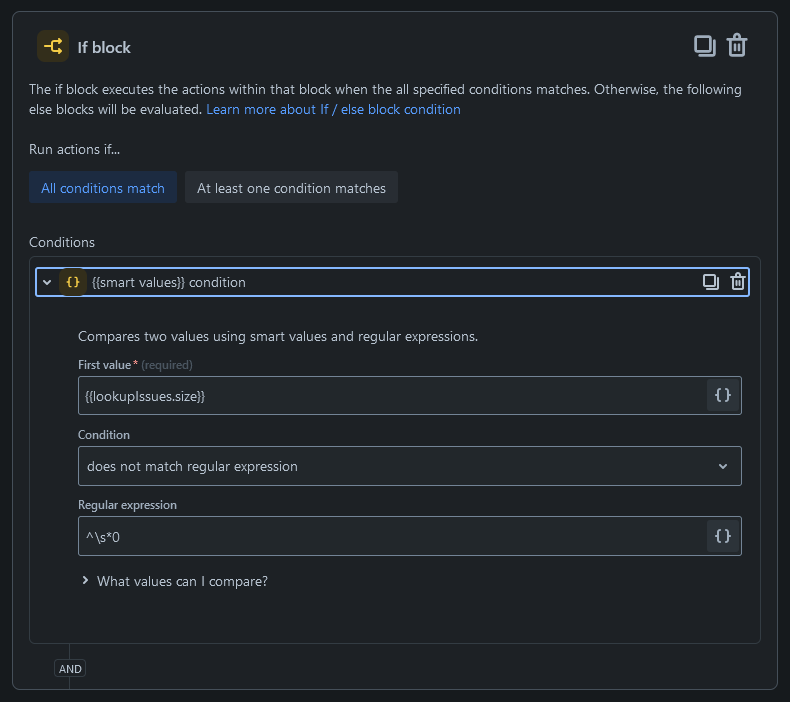Select "At least one condition matches" option
The width and height of the screenshot is (790, 702).
coord(291,188)
